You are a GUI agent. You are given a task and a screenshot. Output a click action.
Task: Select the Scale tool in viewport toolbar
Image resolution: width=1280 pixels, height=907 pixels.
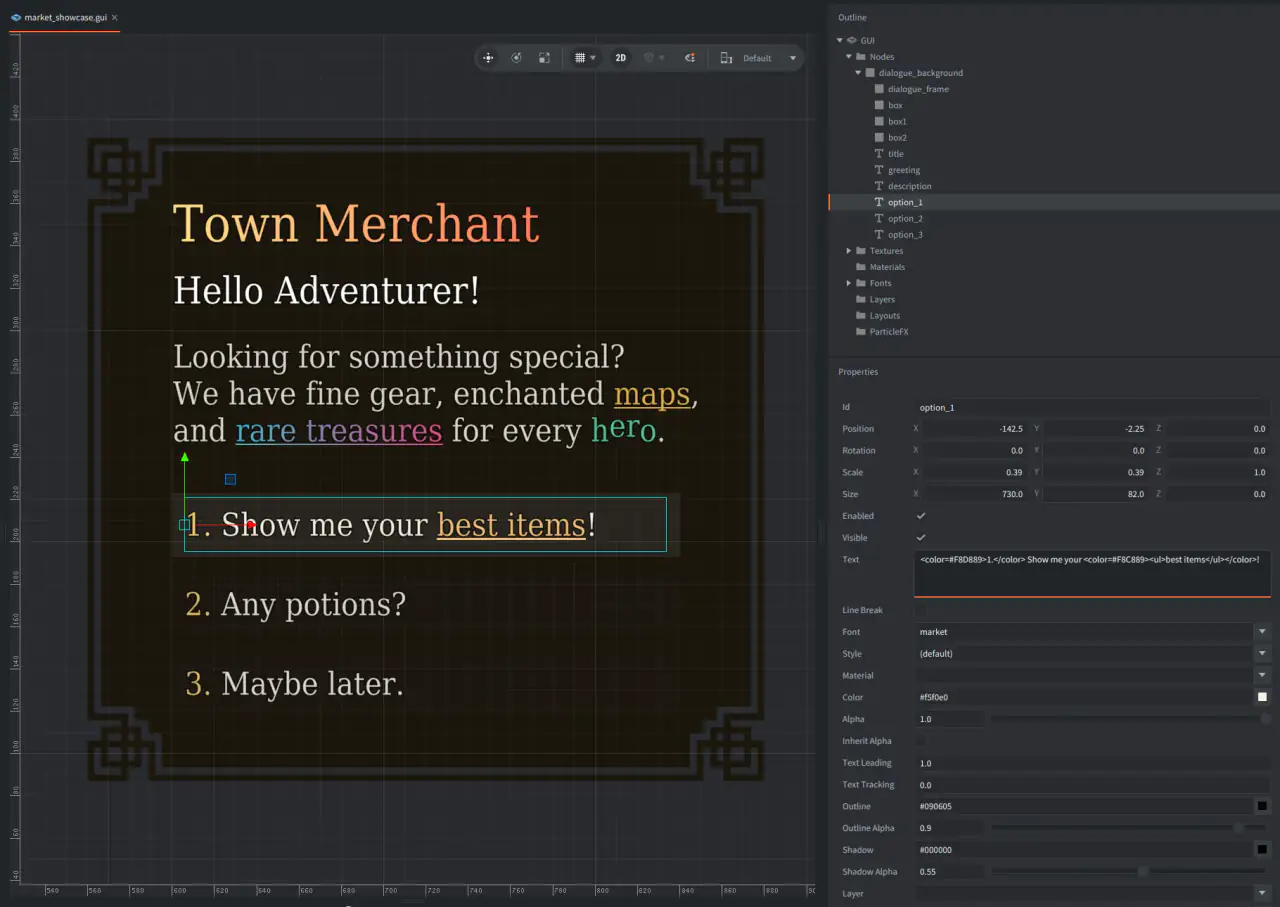point(544,58)
